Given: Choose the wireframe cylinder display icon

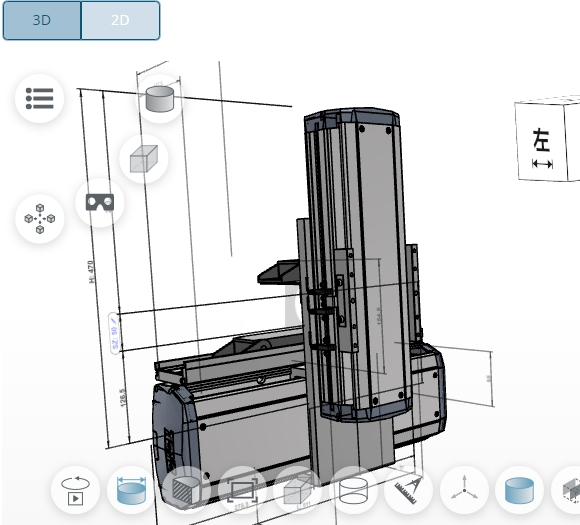Looking at the screenshot, I should click(353, 490).
